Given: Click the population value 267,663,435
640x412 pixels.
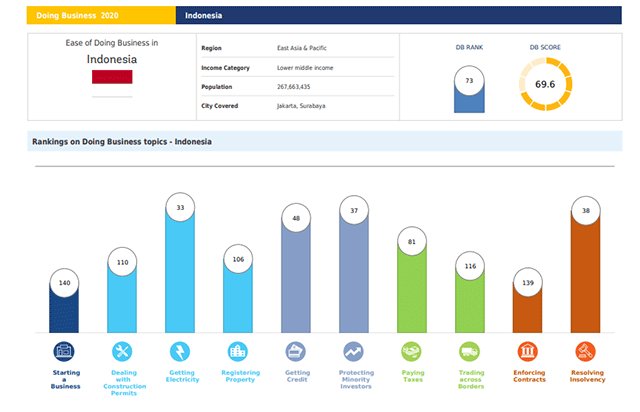Looking at the screenshot, I should tap(293, 87).
